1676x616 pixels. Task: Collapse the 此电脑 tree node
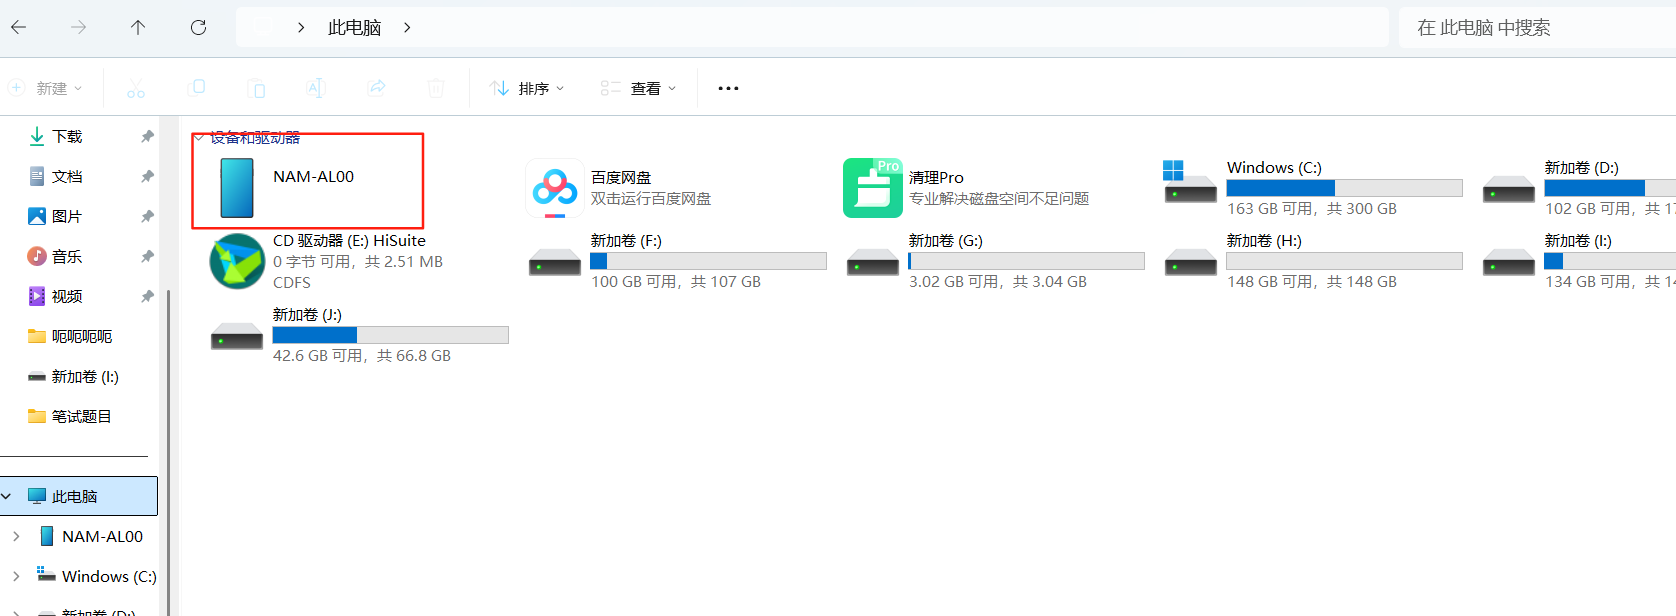point(7,496)
